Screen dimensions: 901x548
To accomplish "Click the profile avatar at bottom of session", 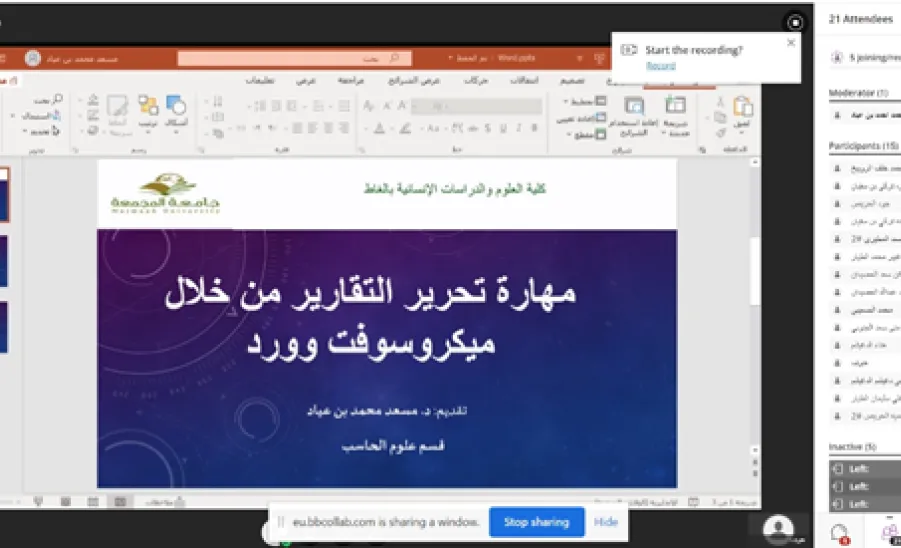I will [778, 528].
